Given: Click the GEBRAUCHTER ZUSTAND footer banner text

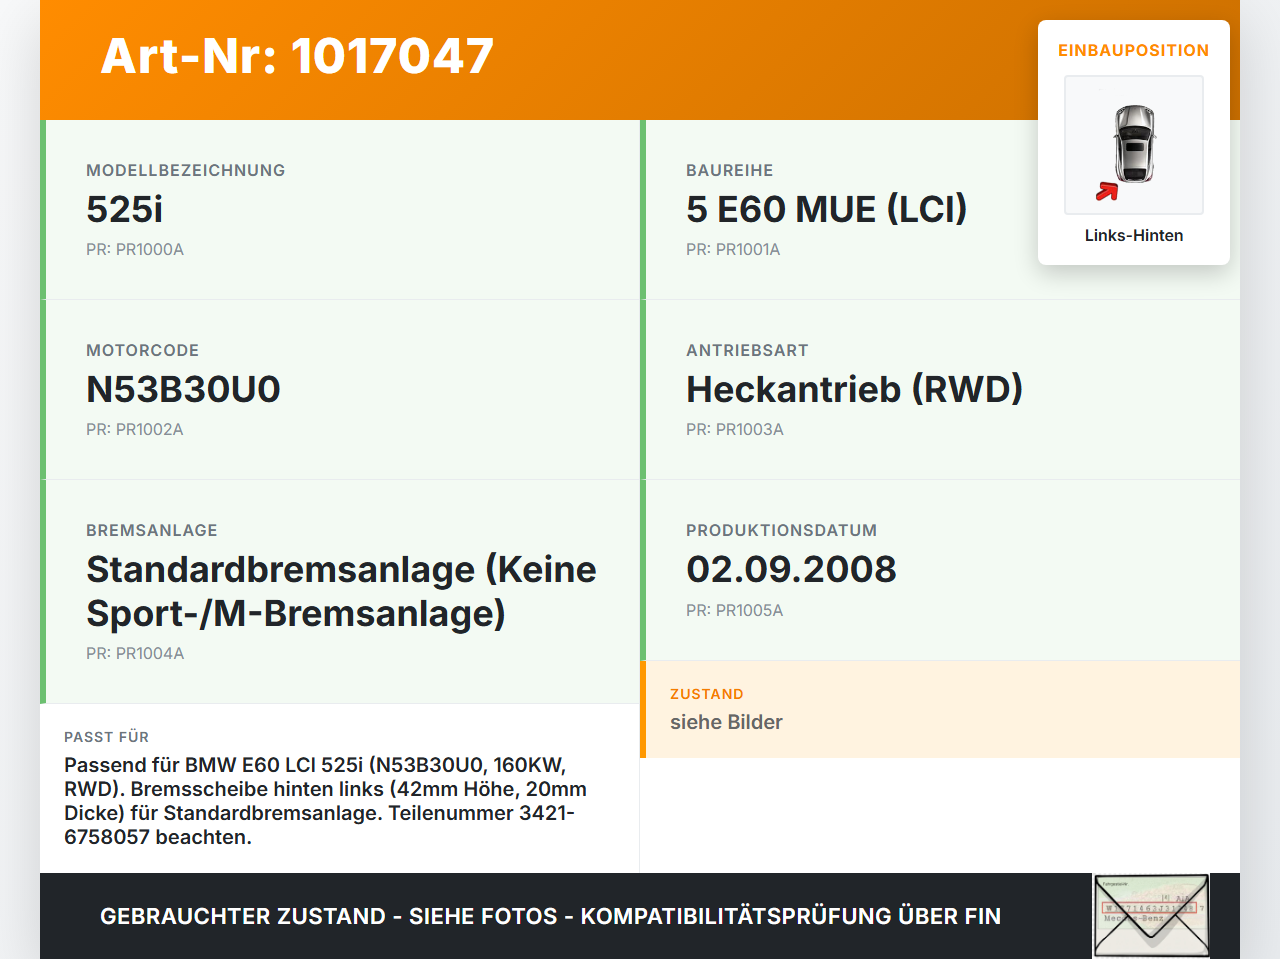Looking at the screenshot, I should tap(550, 916).
